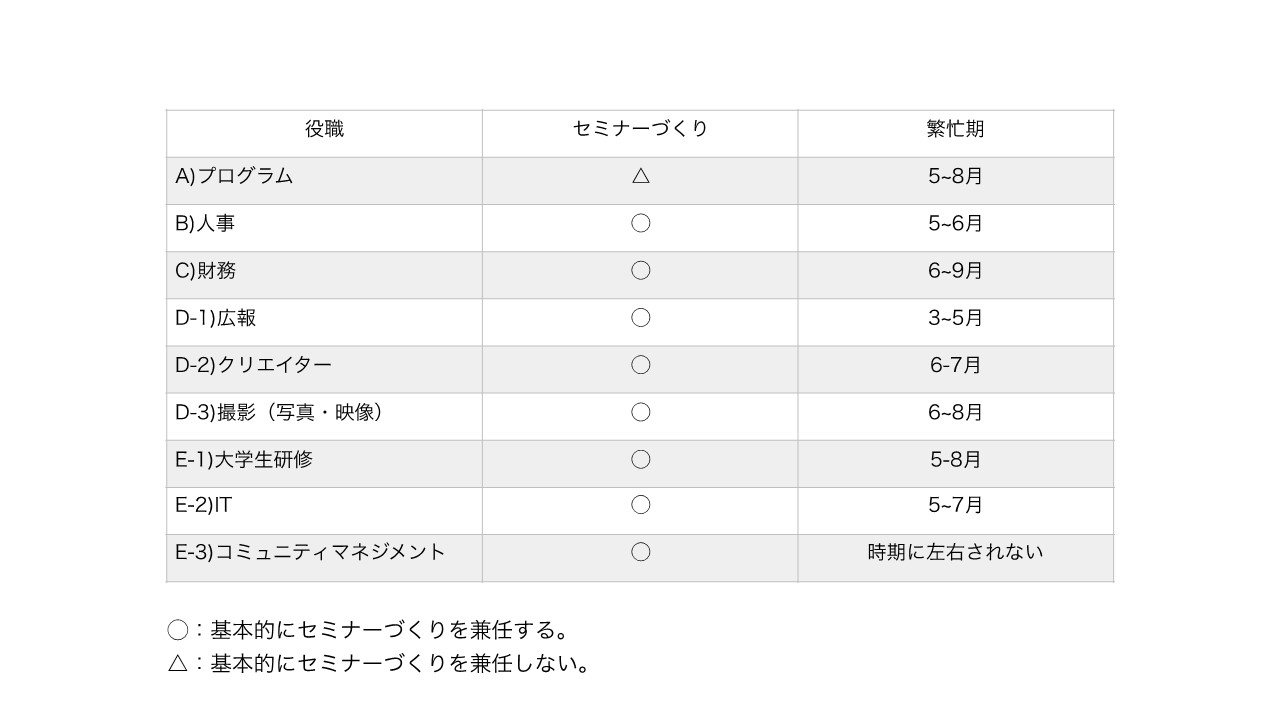Screen dimensions: 1280x720
Task: Click the 3~5月 cell for 広報
Action: coord(955,318)
